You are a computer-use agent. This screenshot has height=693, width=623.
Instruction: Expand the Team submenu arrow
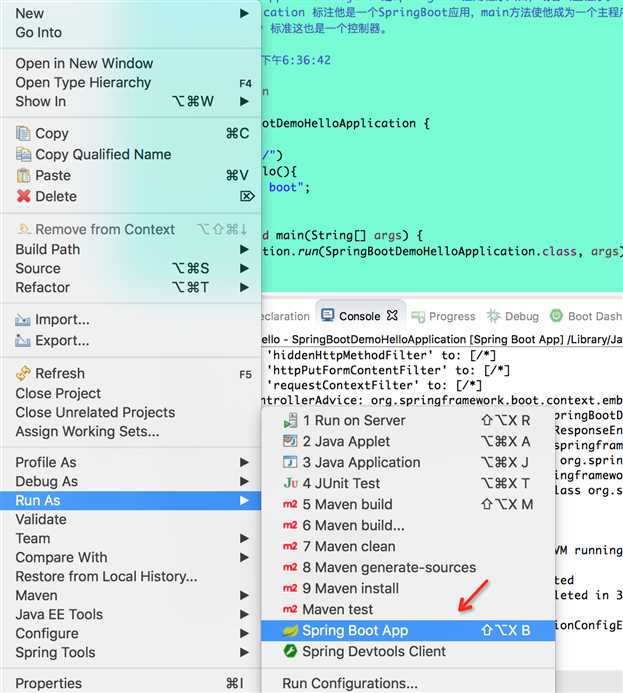click(x=244, y=538)
